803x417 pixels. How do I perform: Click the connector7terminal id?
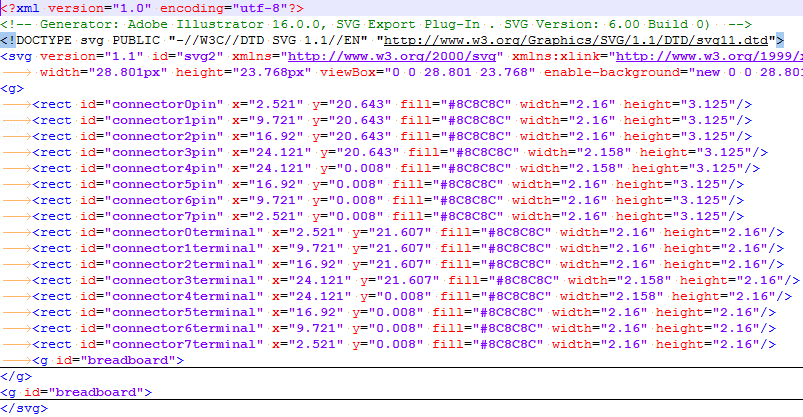click(172, 345)
